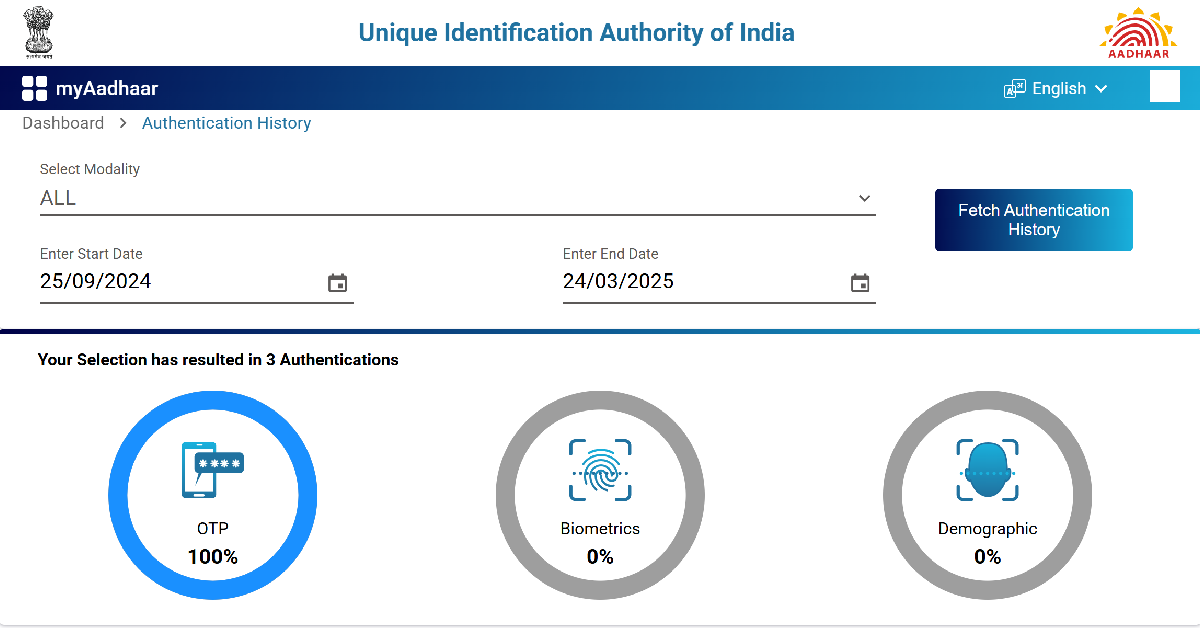Expand the English language dropdown
The image size is (1200, 628).
1056,89
